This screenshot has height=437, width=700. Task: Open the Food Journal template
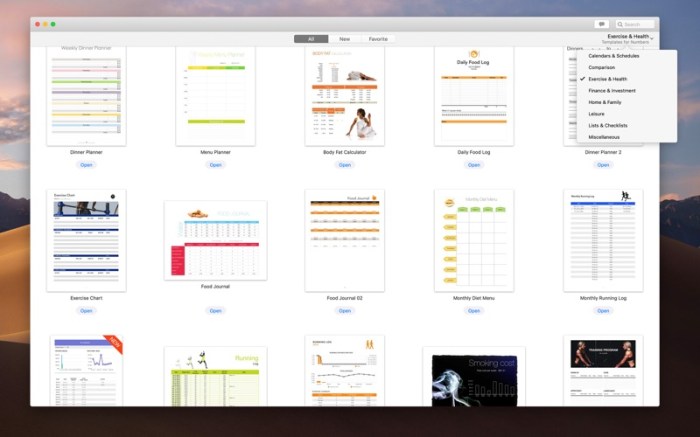point(216,311)
